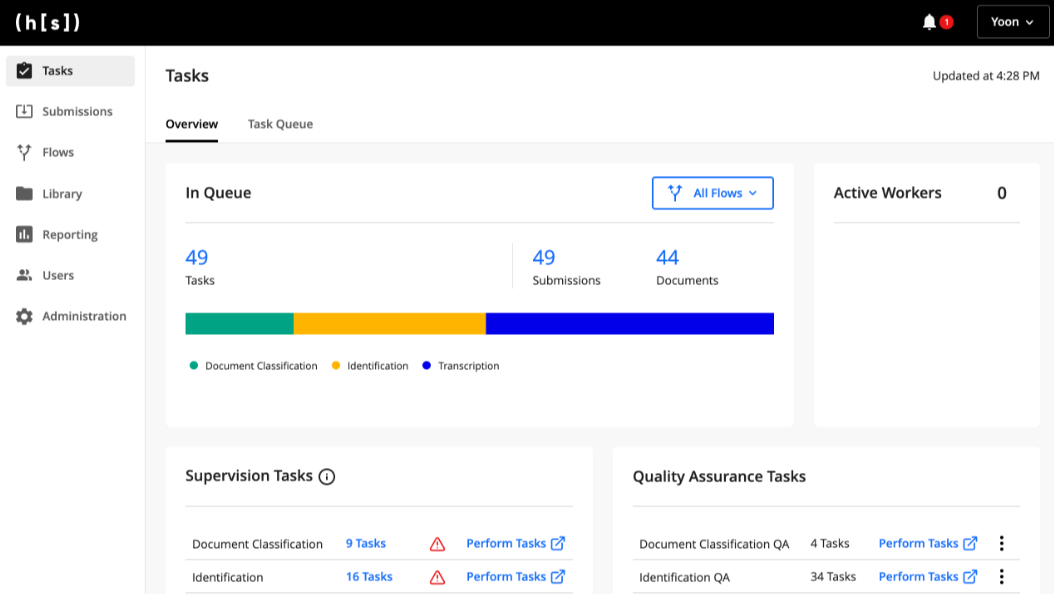Screen dimensions: 1054x594
Task: Click the Flows branch icon in sidebar
Action: point(24,153)
